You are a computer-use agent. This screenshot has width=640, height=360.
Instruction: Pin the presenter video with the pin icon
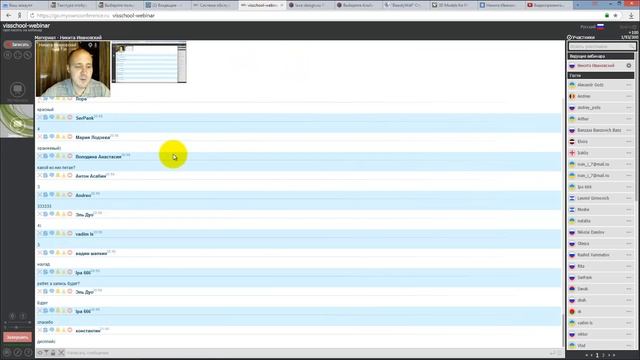90,45
